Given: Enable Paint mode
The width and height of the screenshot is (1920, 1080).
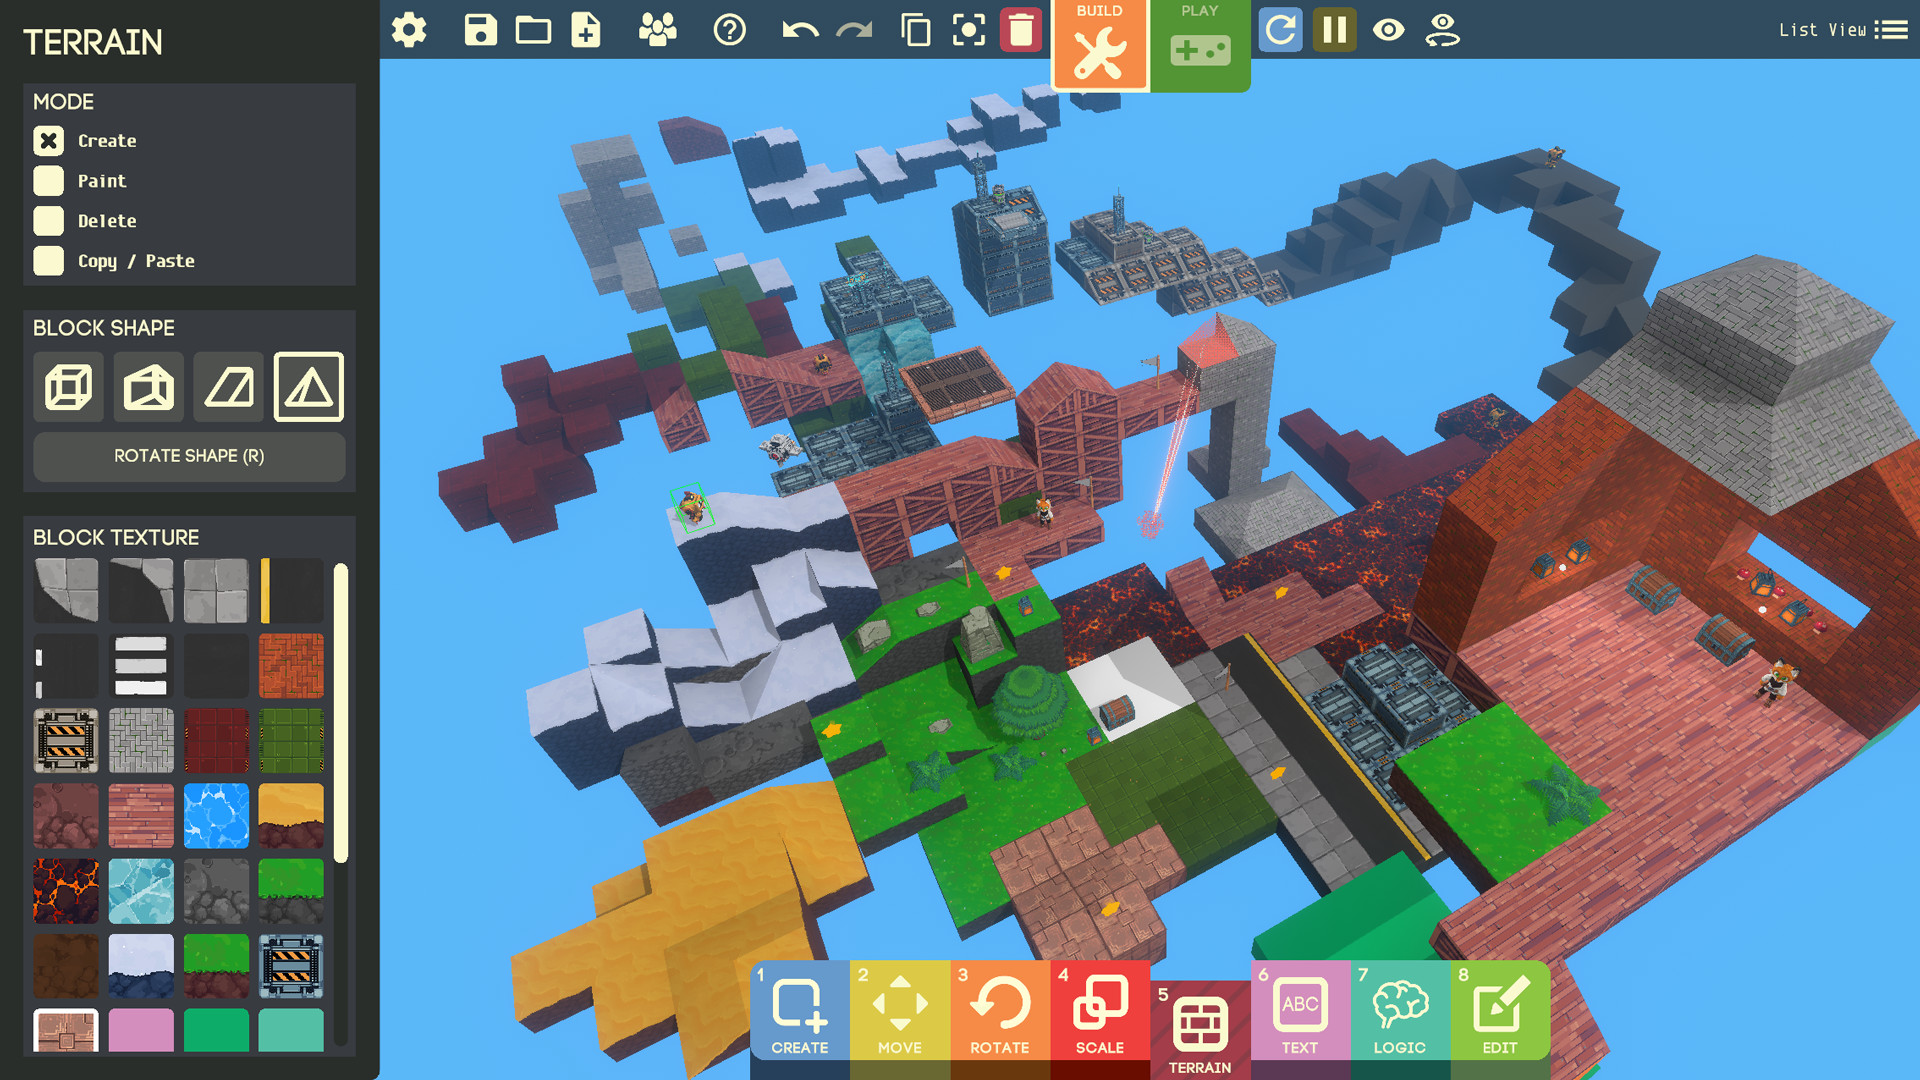Looking at the screenshot, I should click(x=49, y=181).
